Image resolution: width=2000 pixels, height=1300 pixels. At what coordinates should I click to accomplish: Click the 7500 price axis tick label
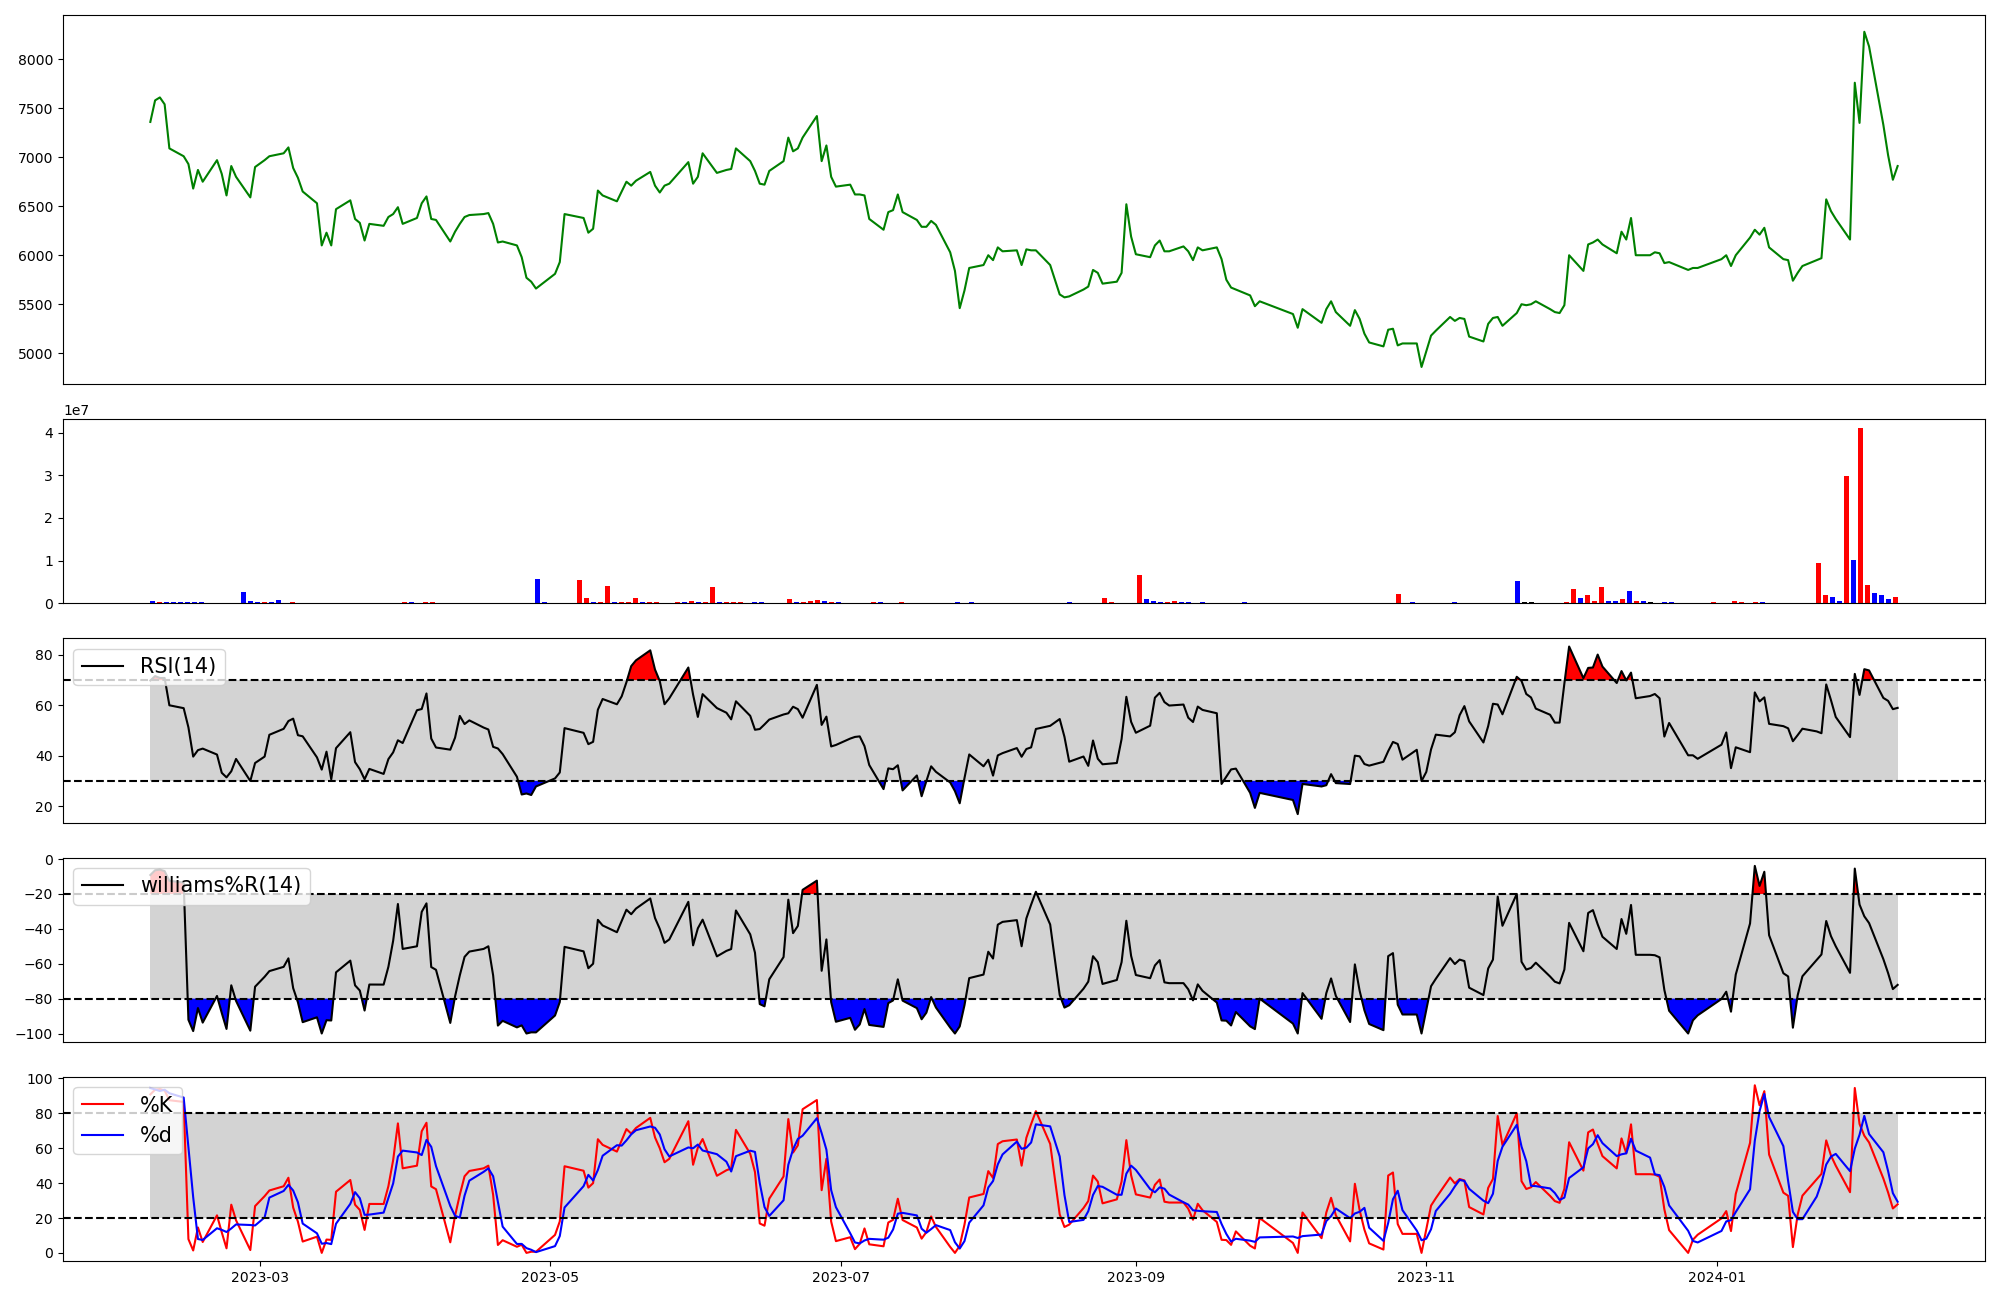(35, 109)
